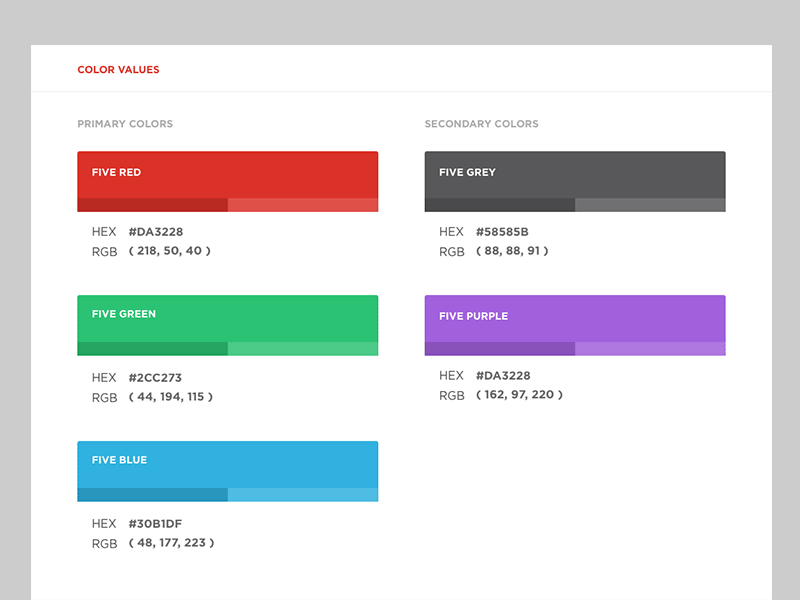Viewport: 800px width, 600px height.
Task: Select the dark red shade strip
Action: pos(153,205)
